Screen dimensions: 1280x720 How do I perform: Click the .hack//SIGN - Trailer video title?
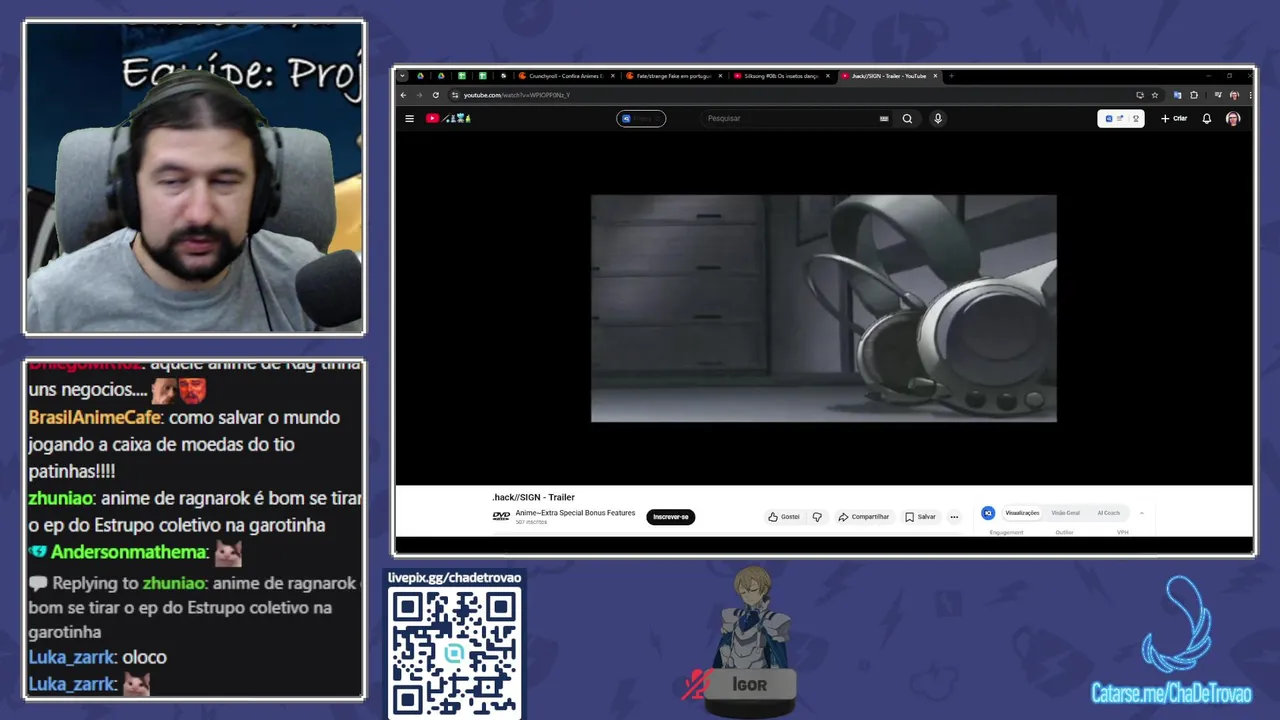[533, 497]
